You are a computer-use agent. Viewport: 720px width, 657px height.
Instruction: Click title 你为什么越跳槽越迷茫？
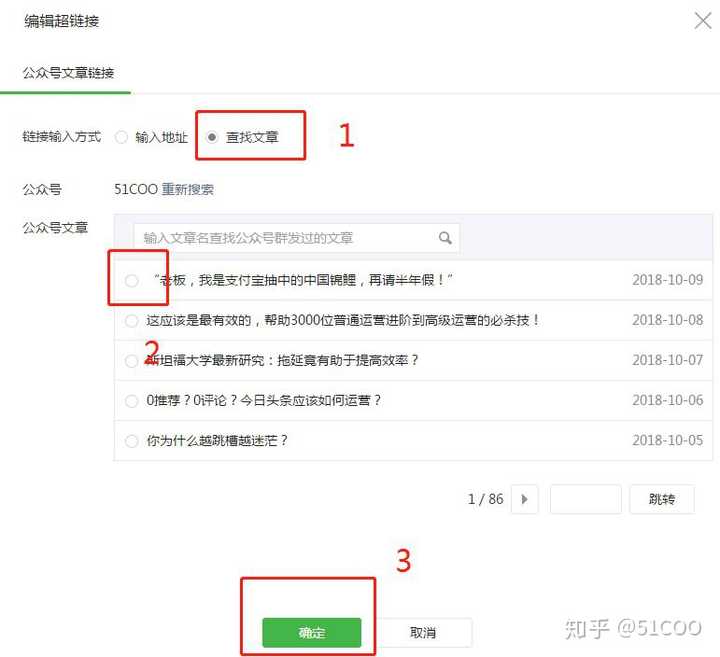coord(217,440)
